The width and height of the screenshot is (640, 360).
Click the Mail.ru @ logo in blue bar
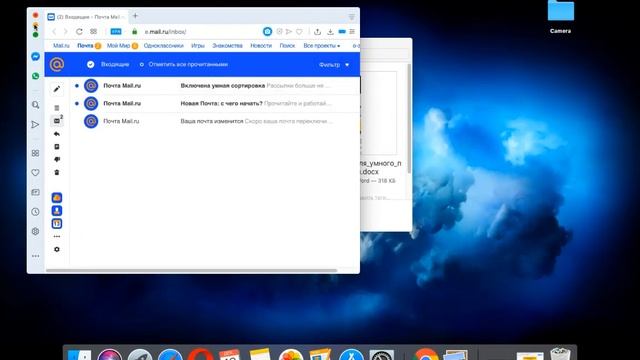click(x=57, y=64)
